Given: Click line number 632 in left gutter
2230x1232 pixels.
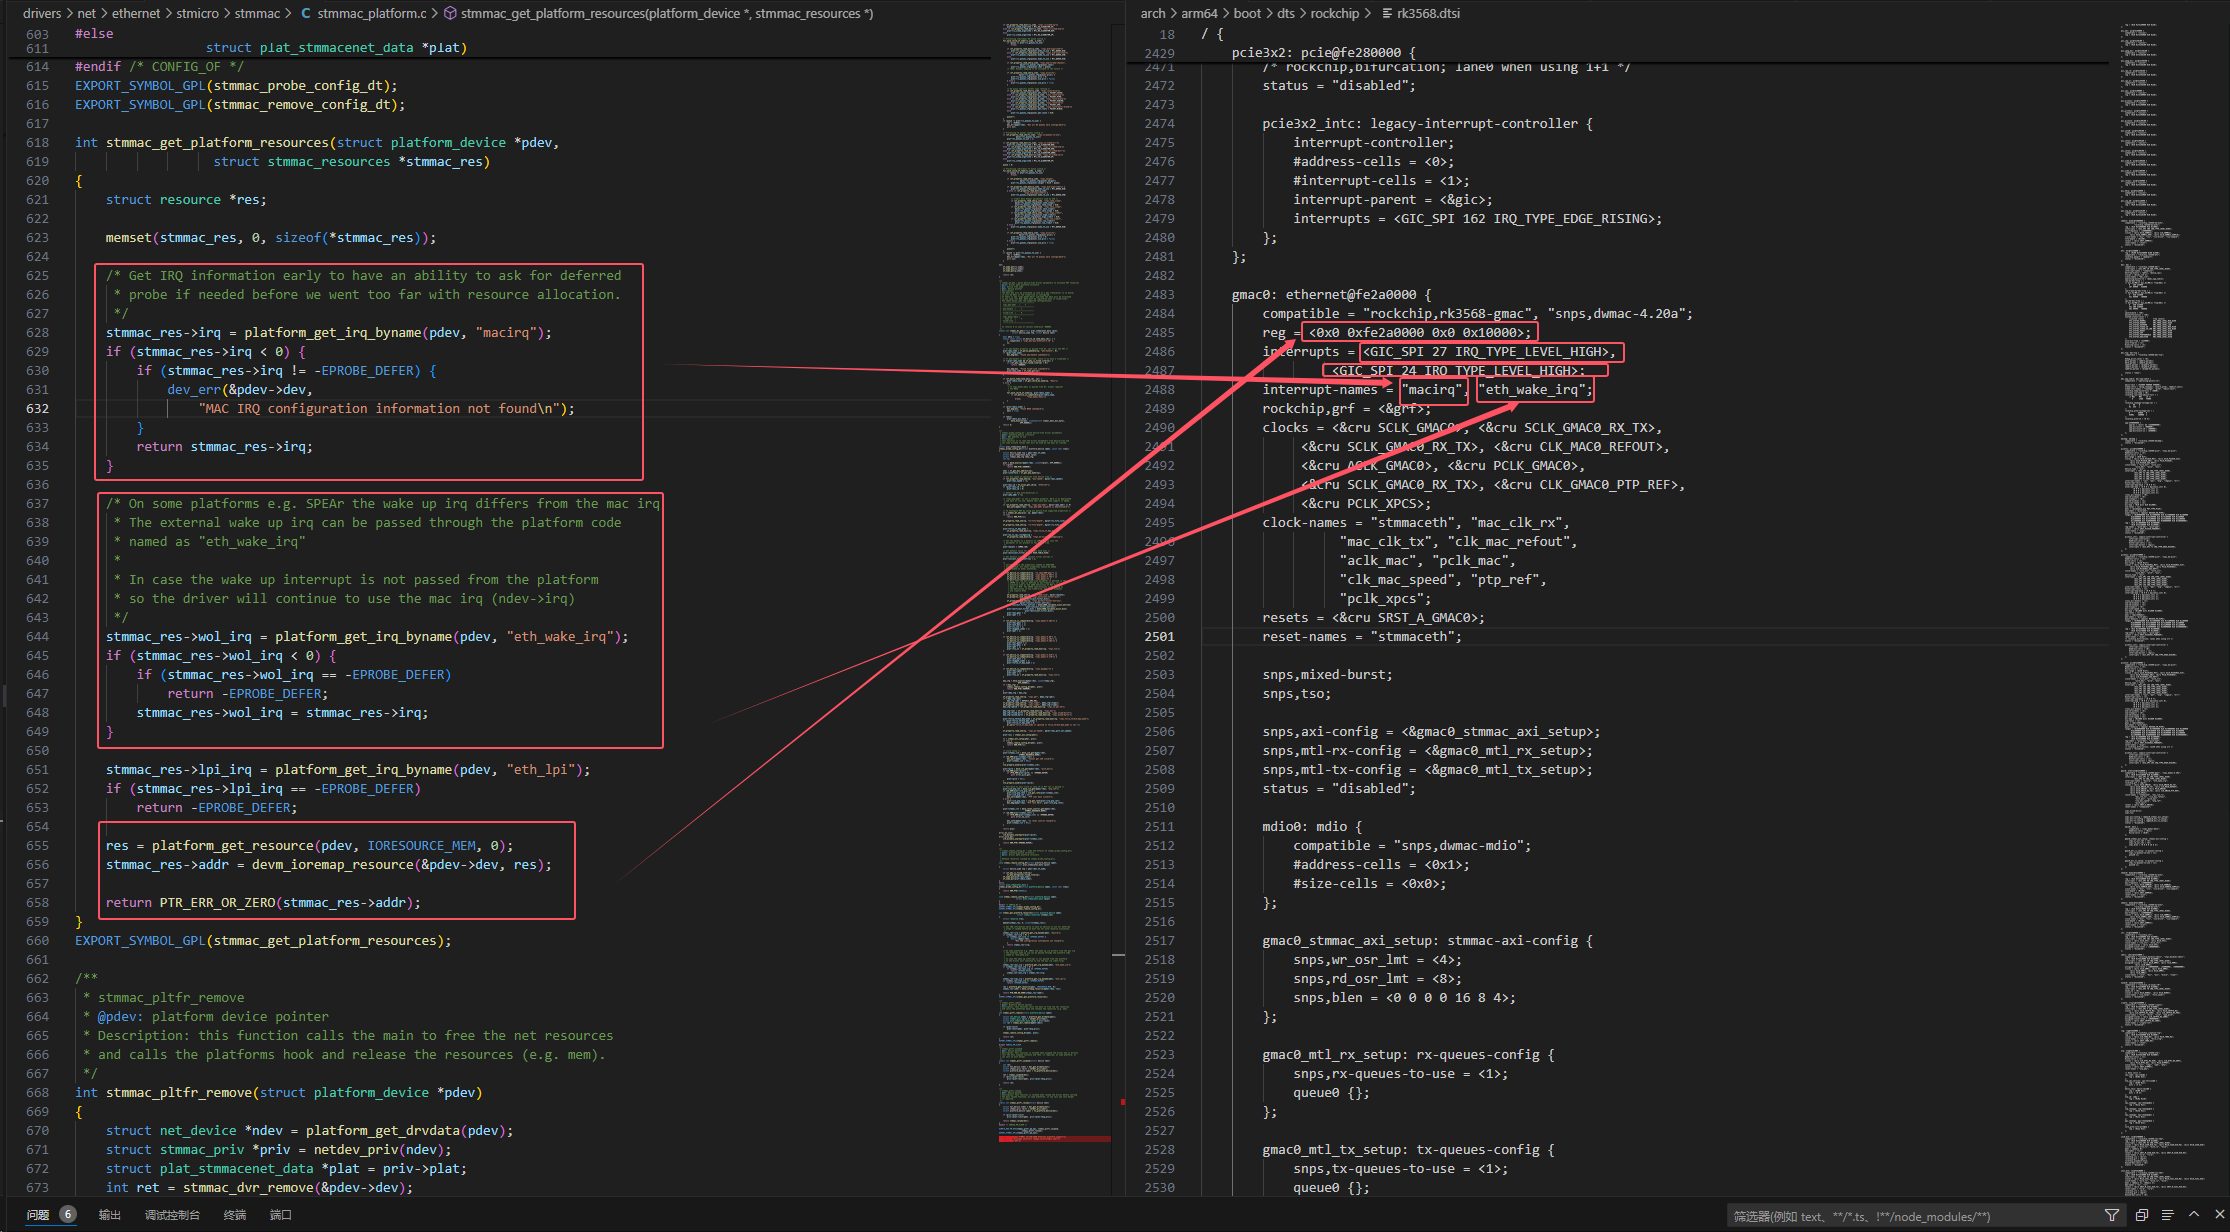Looking at the screenshot, I should tap(37, 408).
